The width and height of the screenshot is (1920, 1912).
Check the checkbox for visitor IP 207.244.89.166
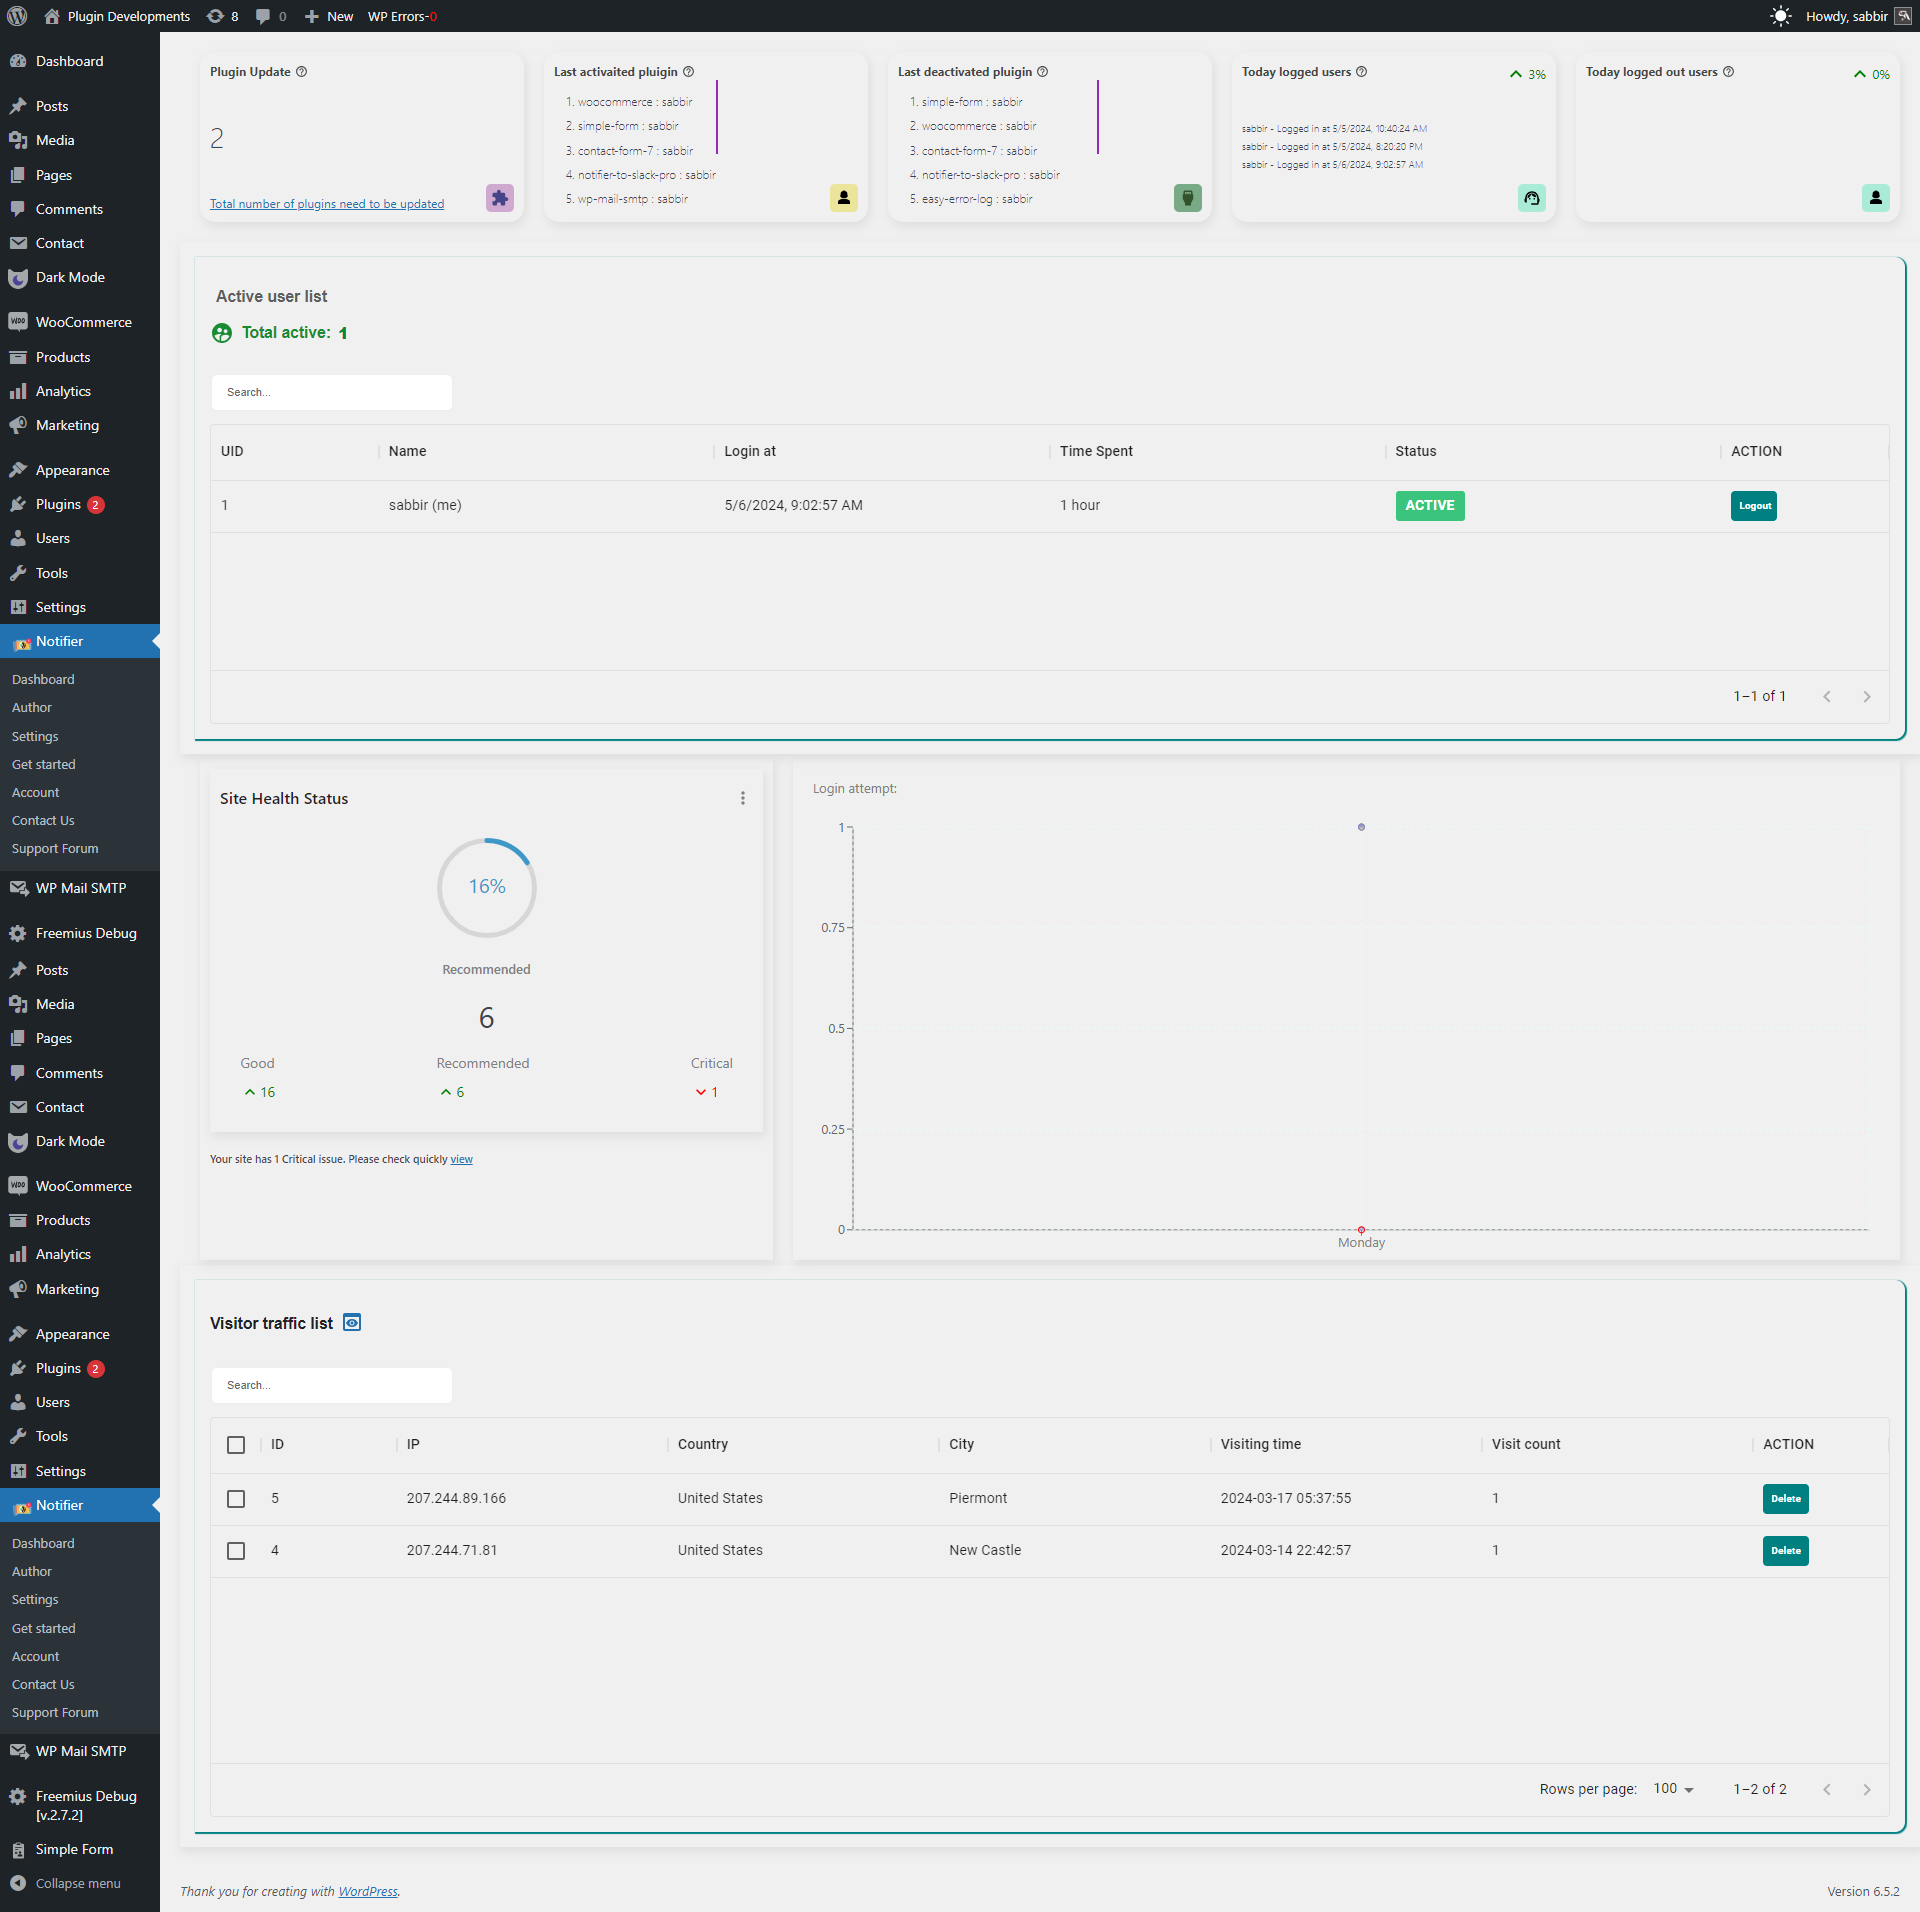coord(236,1498)
